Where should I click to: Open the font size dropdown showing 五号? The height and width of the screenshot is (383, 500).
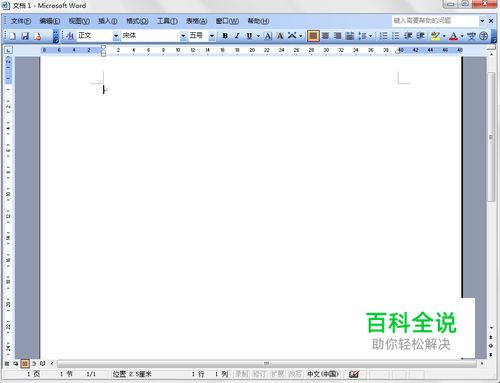tap(212, 36)
